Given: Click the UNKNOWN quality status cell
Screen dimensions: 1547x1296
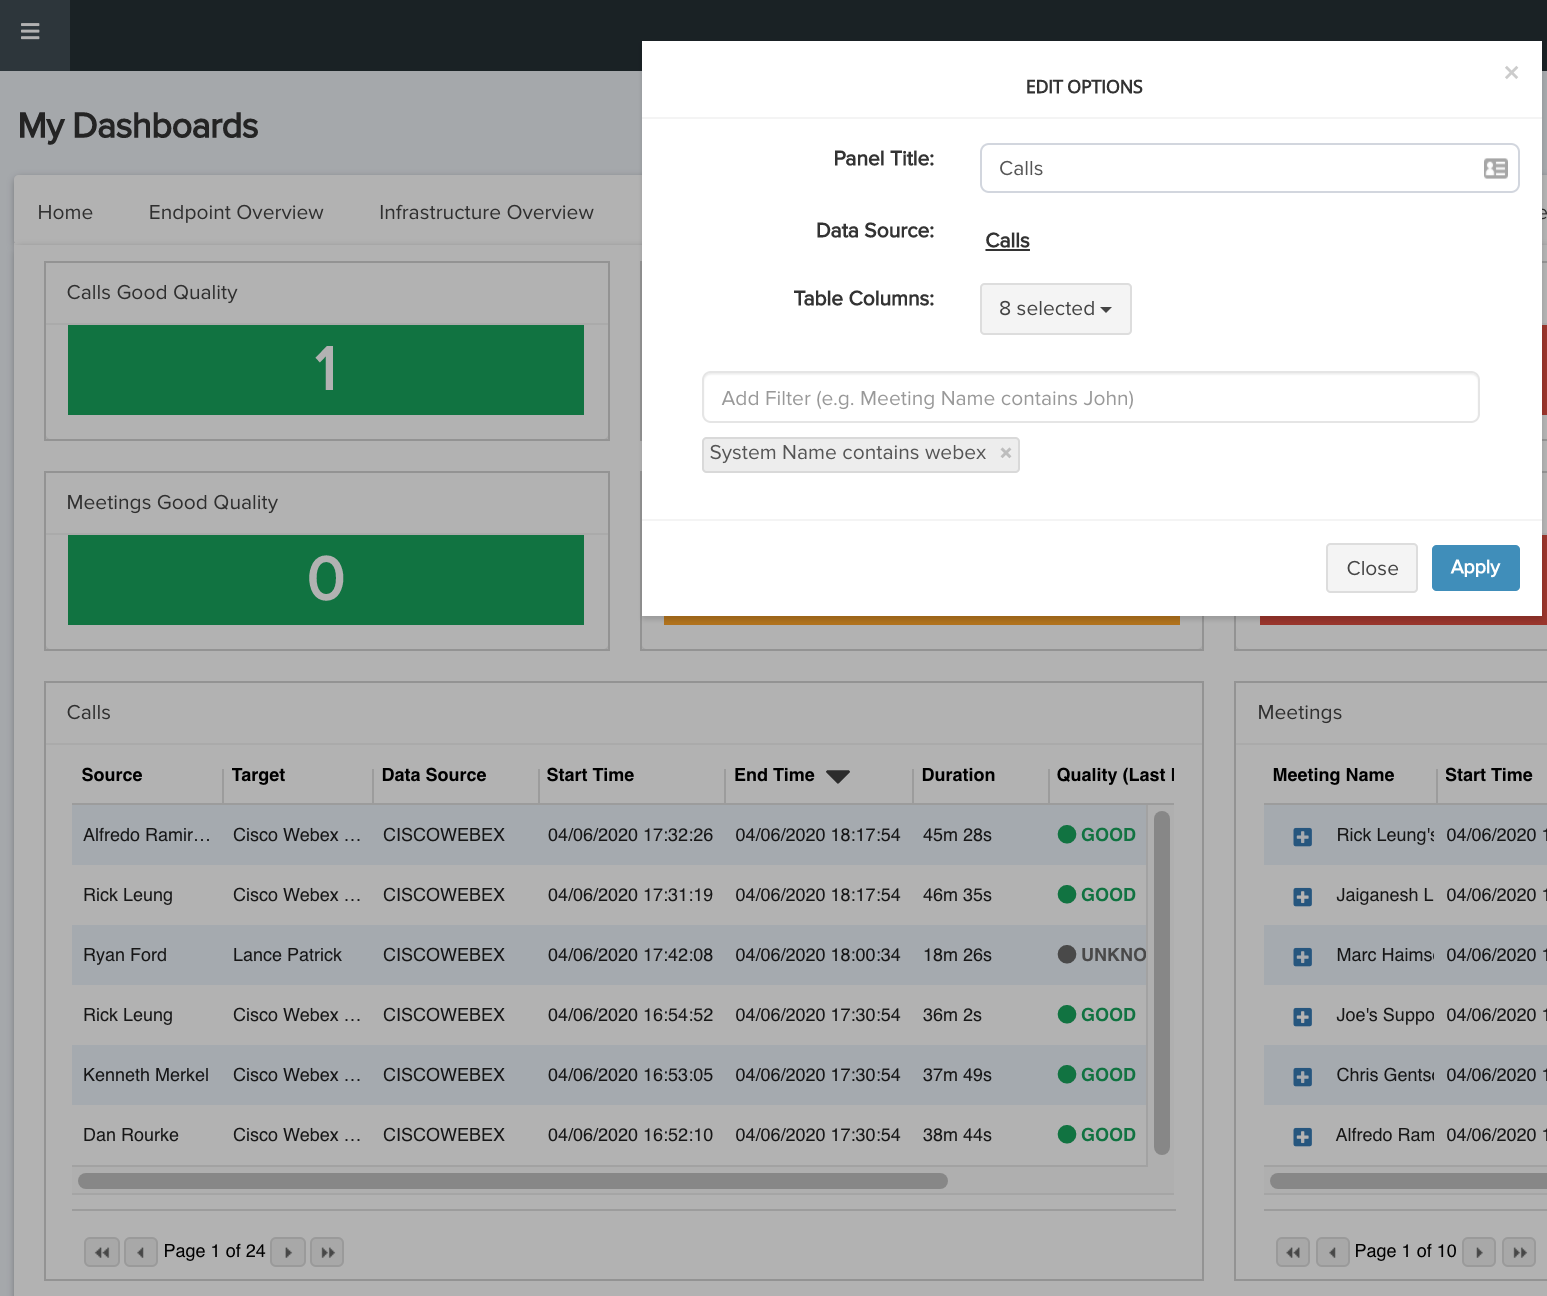Looking at the screenshot, I should pyautogui.click(x=1102, y=955).
